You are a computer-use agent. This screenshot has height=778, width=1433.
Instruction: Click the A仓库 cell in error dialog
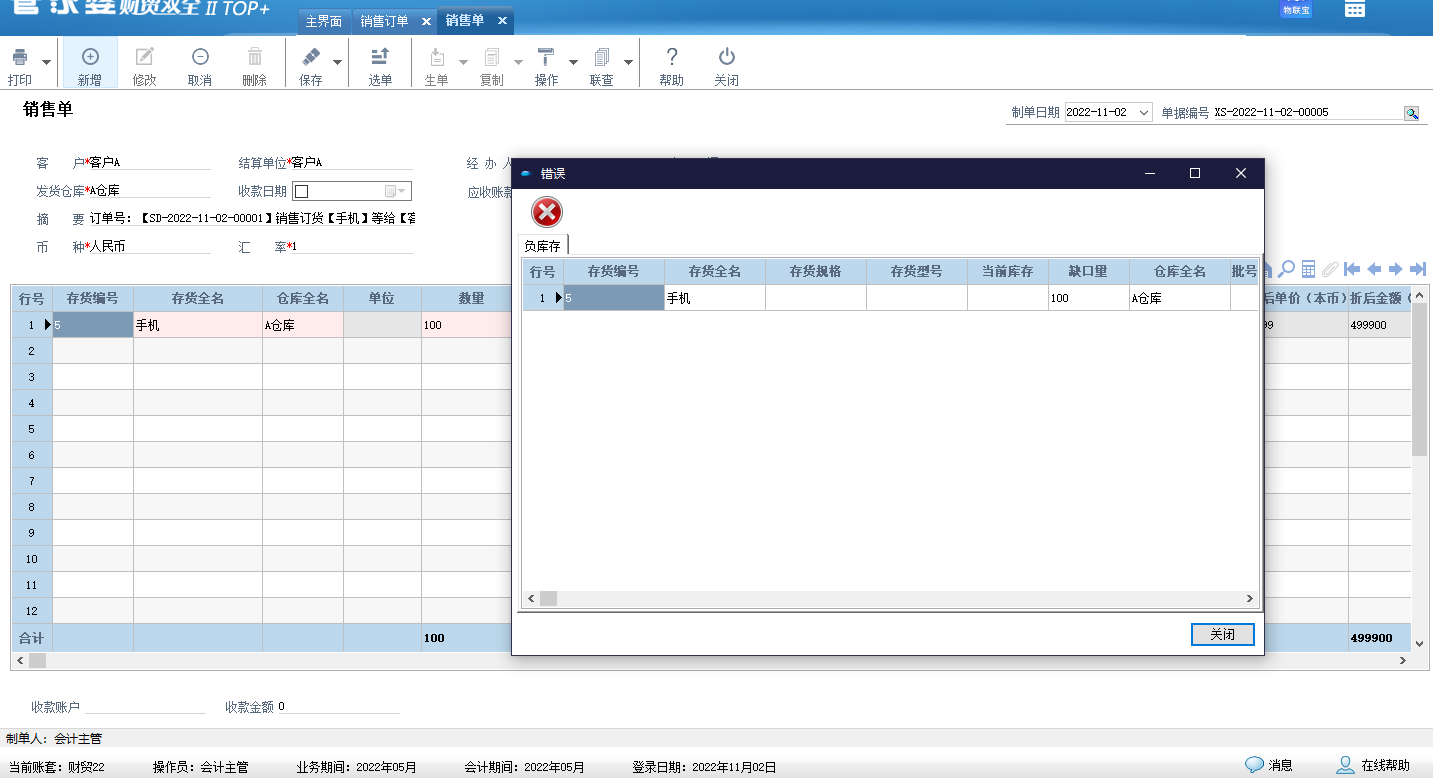click(x=1180, y=298)
